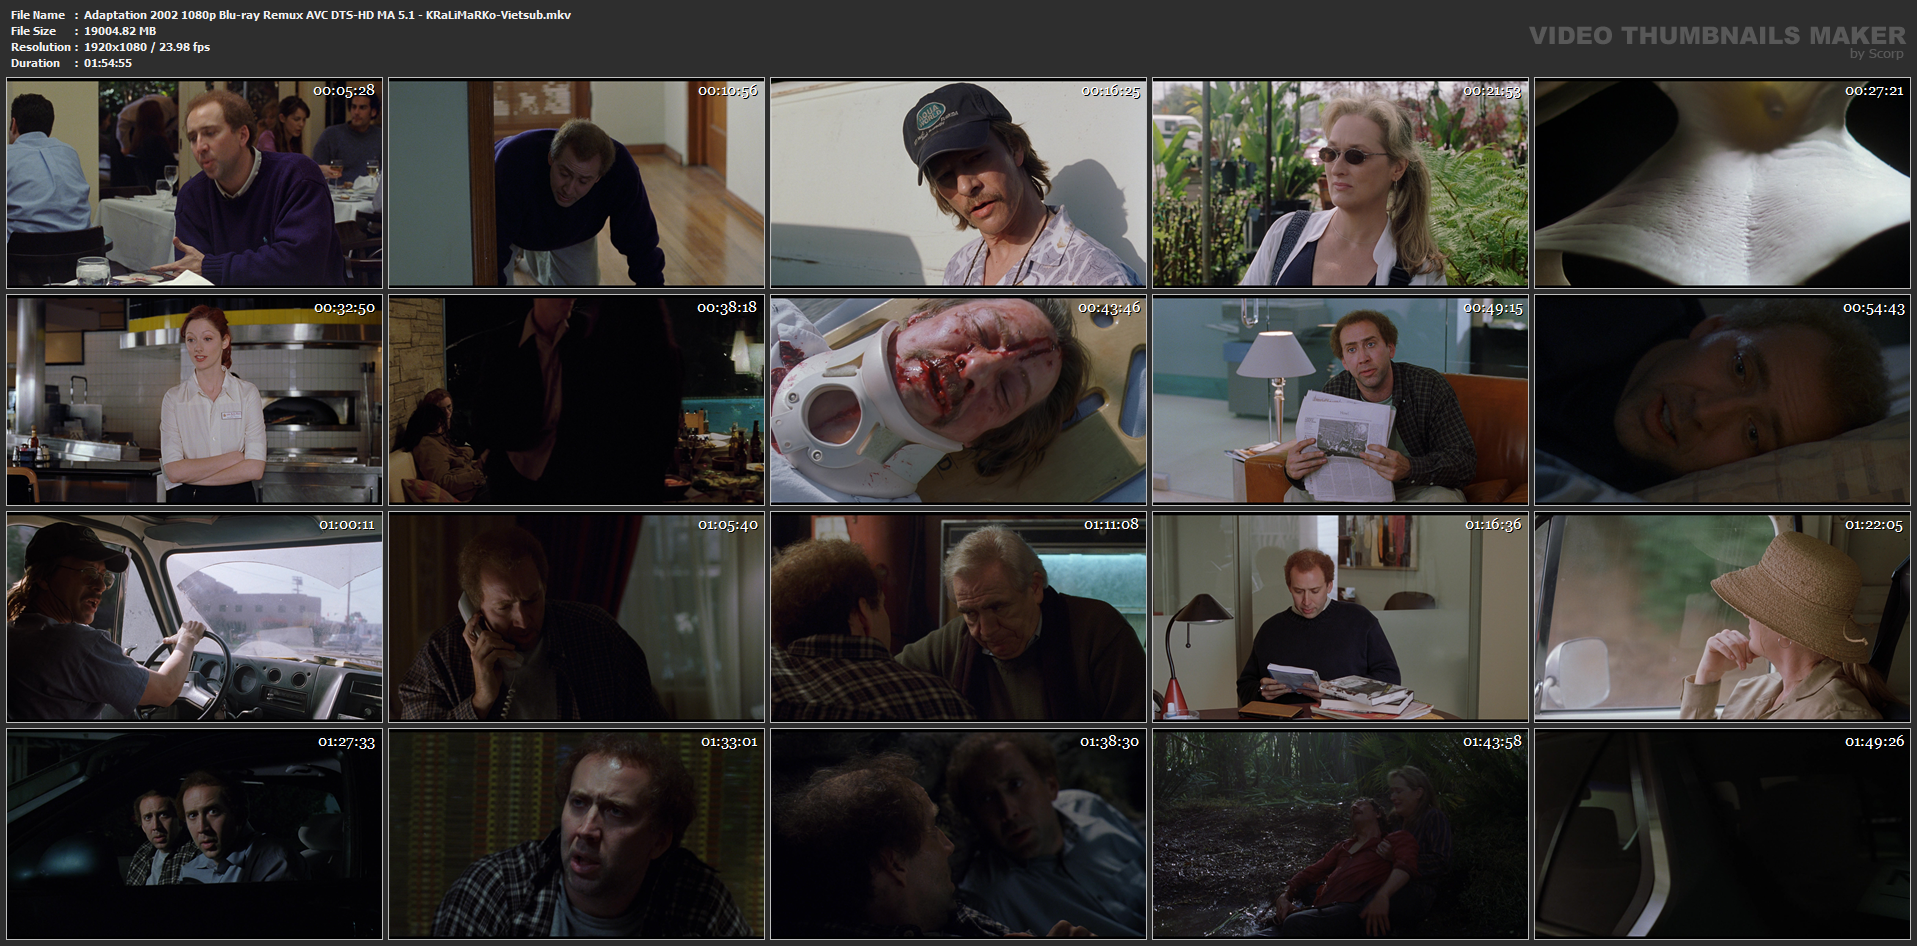Image resolution: width=1917 pixels, height=946 pixels.
Task: Select the thumbnail timestamped 00:27:21
Action: [1723, 183]
